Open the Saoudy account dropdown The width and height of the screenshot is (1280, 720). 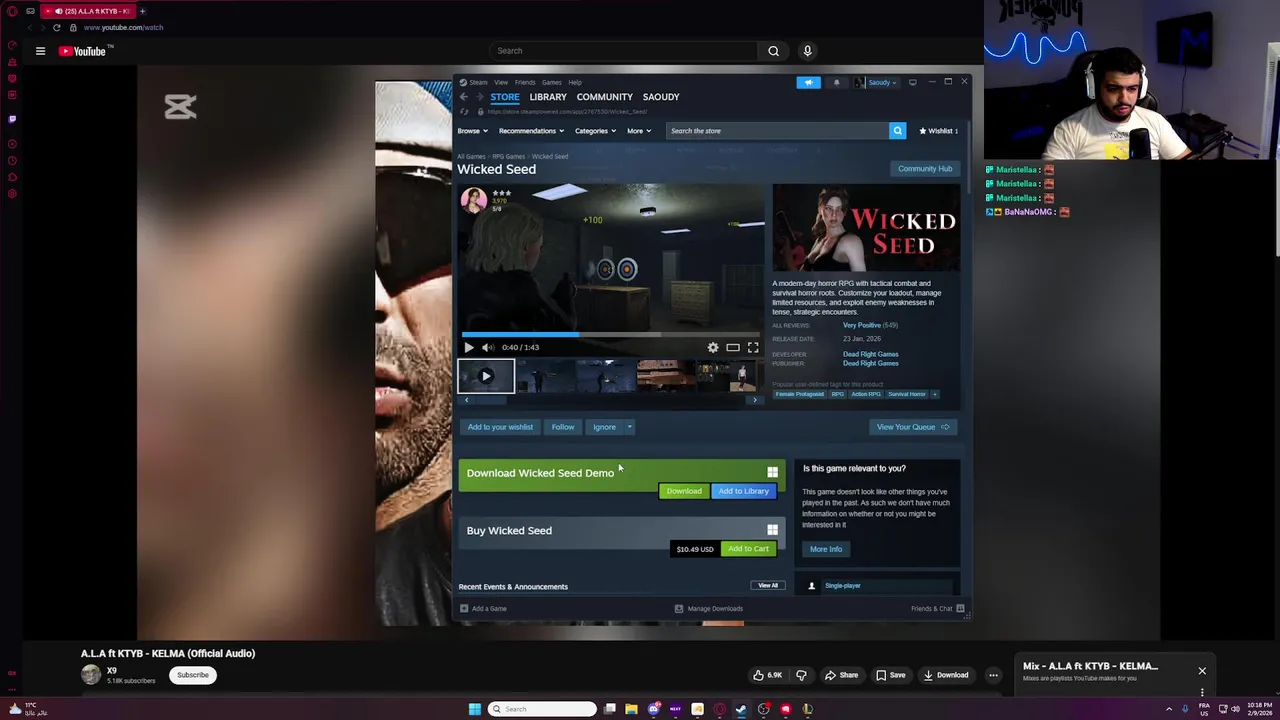pyautogui.click(x=876, y=82)
